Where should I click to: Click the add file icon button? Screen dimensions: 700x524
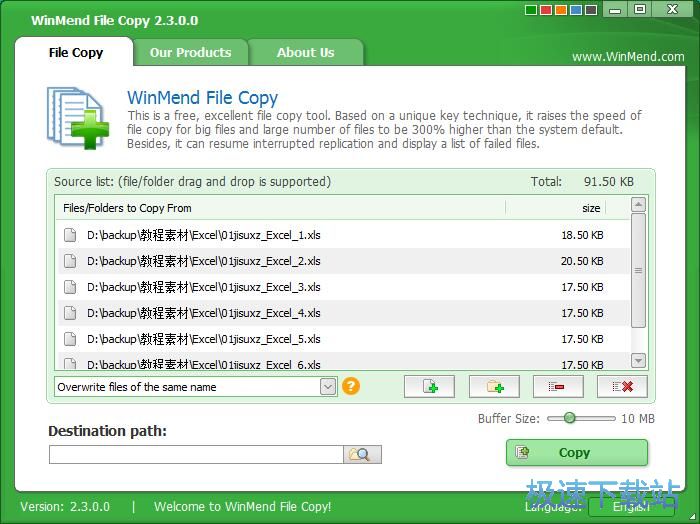(x=429, y=387)
